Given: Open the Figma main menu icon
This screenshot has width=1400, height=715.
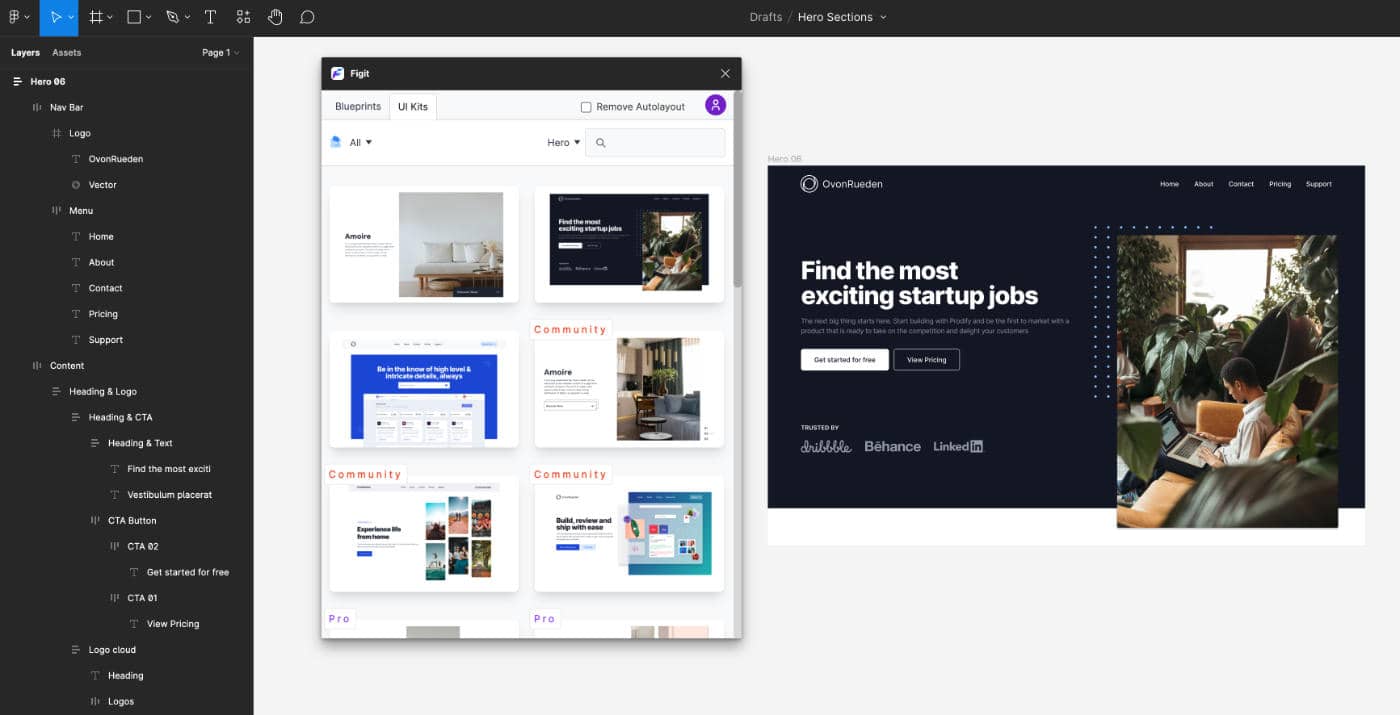Looking at the screenshot, I should (14, 17).
